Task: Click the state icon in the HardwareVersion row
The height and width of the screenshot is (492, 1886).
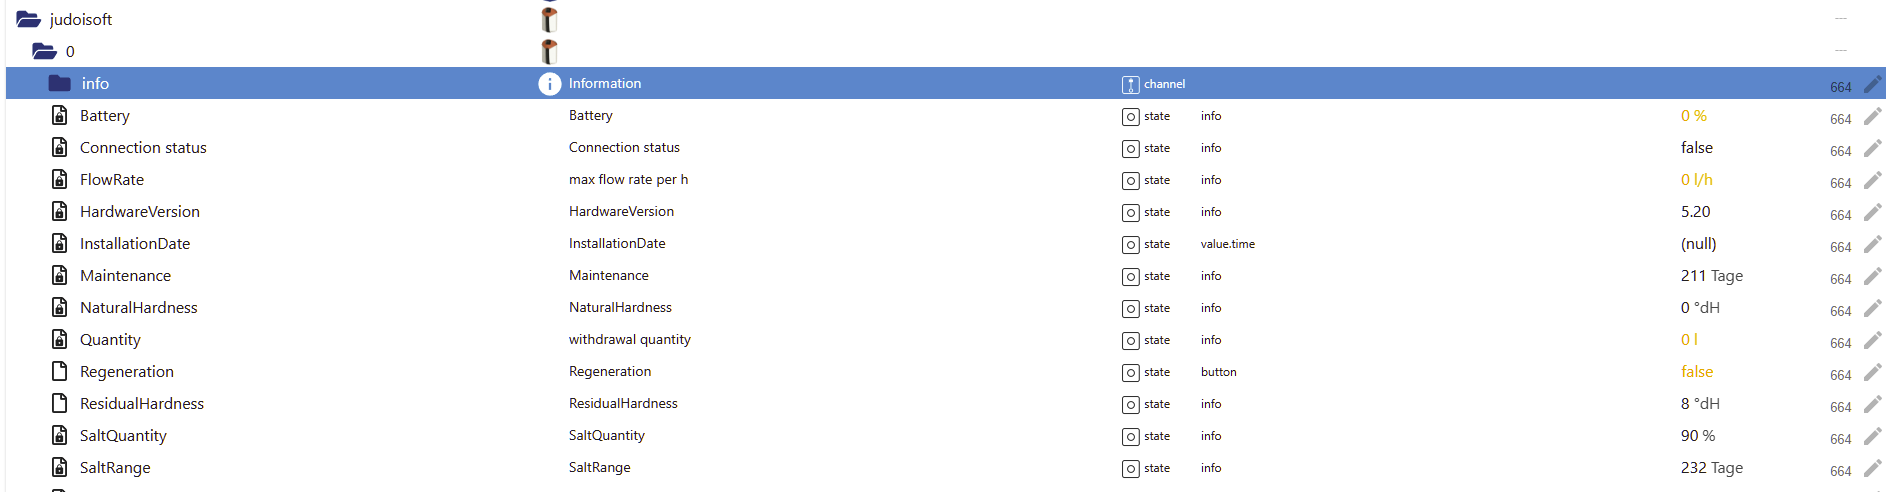Action: [x=1130, y=213]
